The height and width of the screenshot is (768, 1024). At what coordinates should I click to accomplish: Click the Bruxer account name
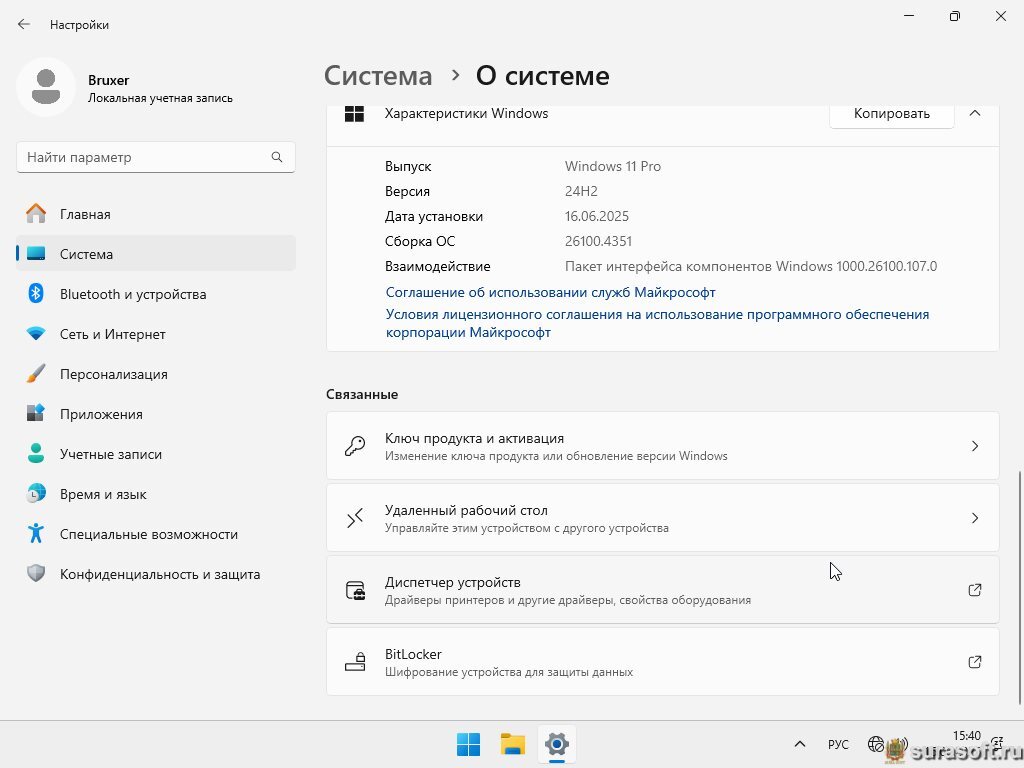pyautogui.click(x=108, y=80)
